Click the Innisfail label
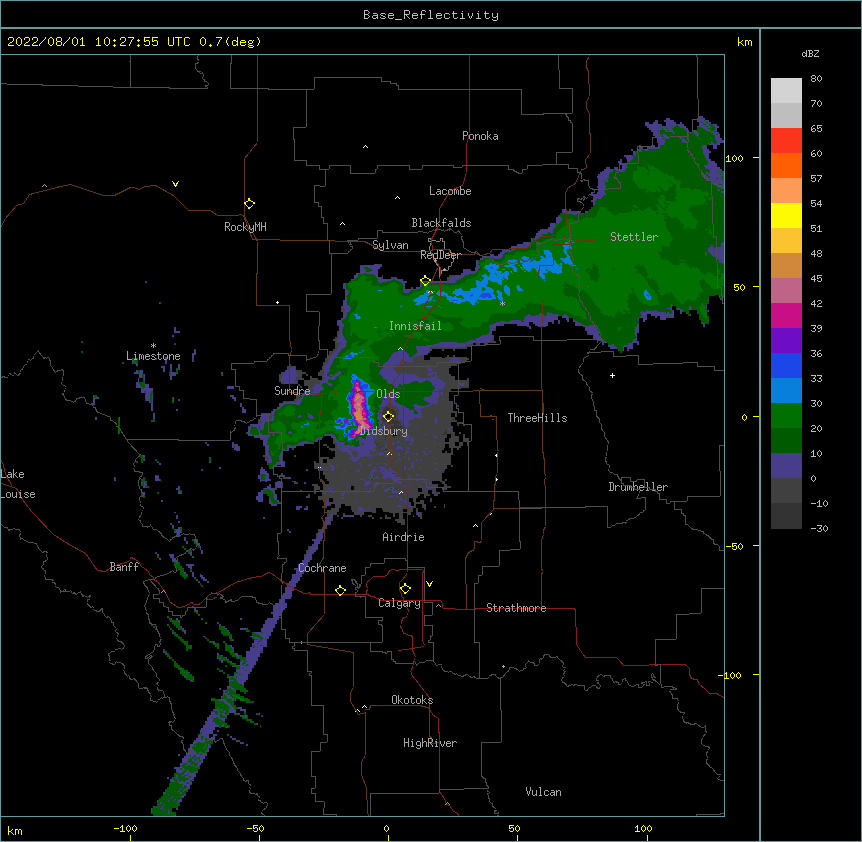This screenshot has width=862, height=842. (x=415, y=326)
